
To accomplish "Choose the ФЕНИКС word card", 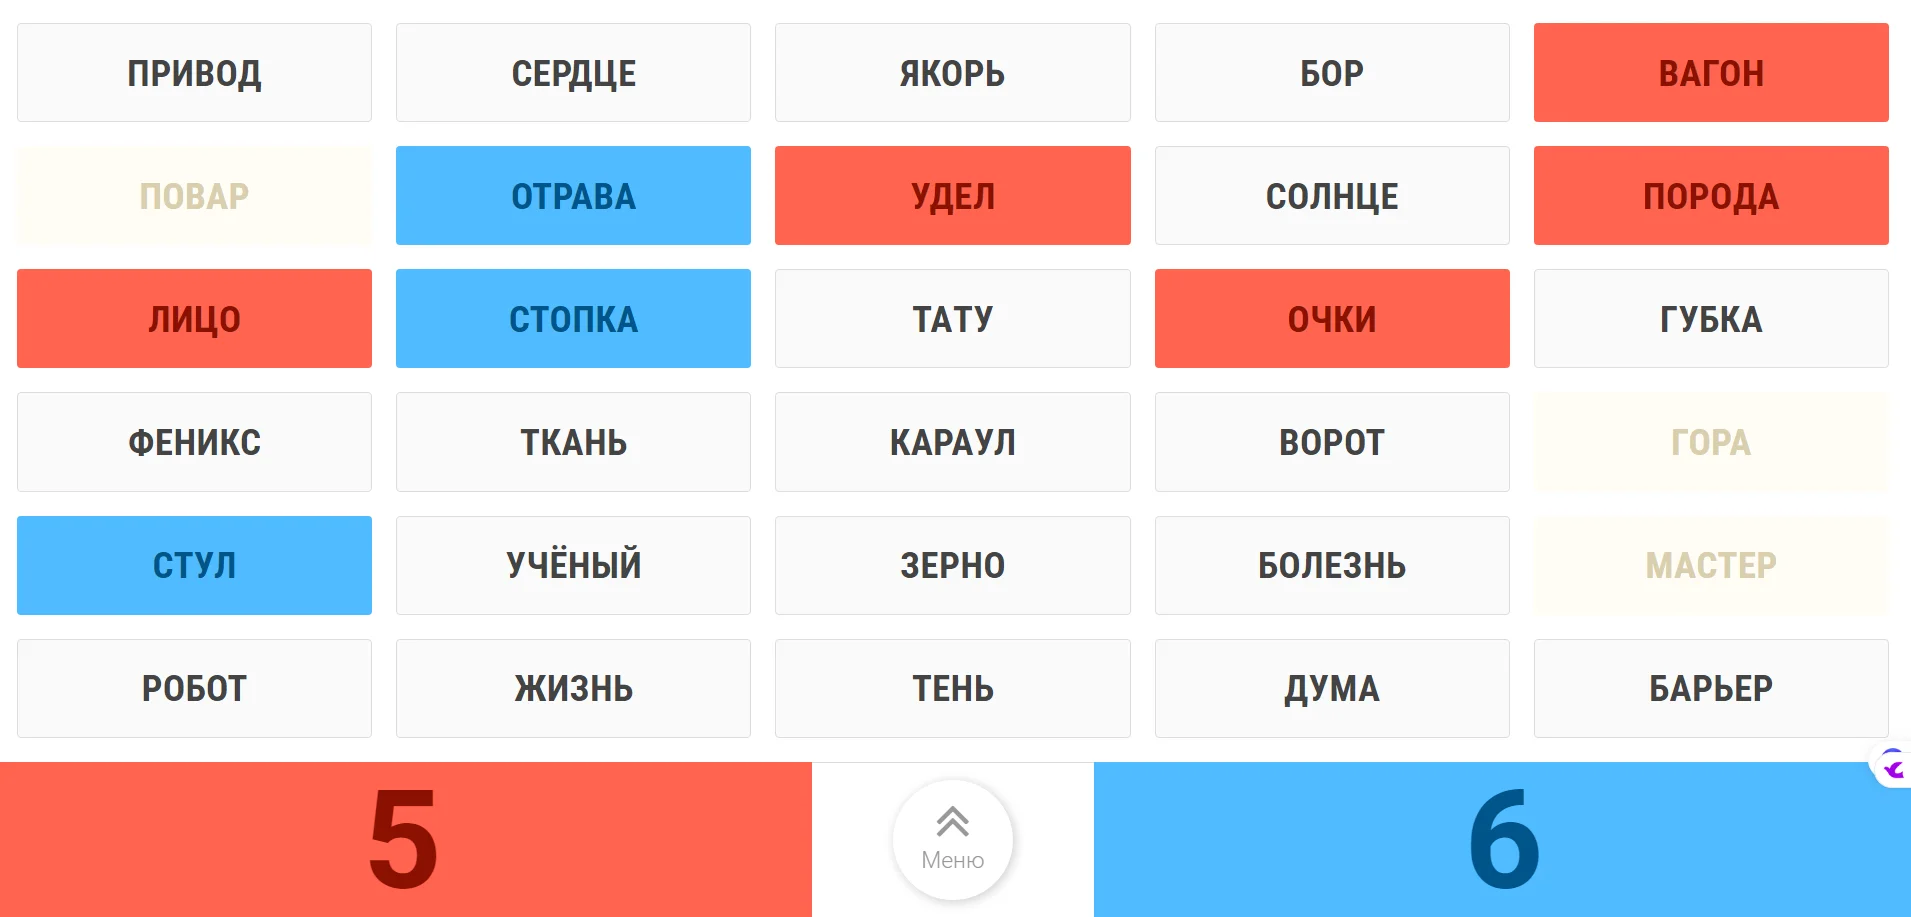I will 194,442.
